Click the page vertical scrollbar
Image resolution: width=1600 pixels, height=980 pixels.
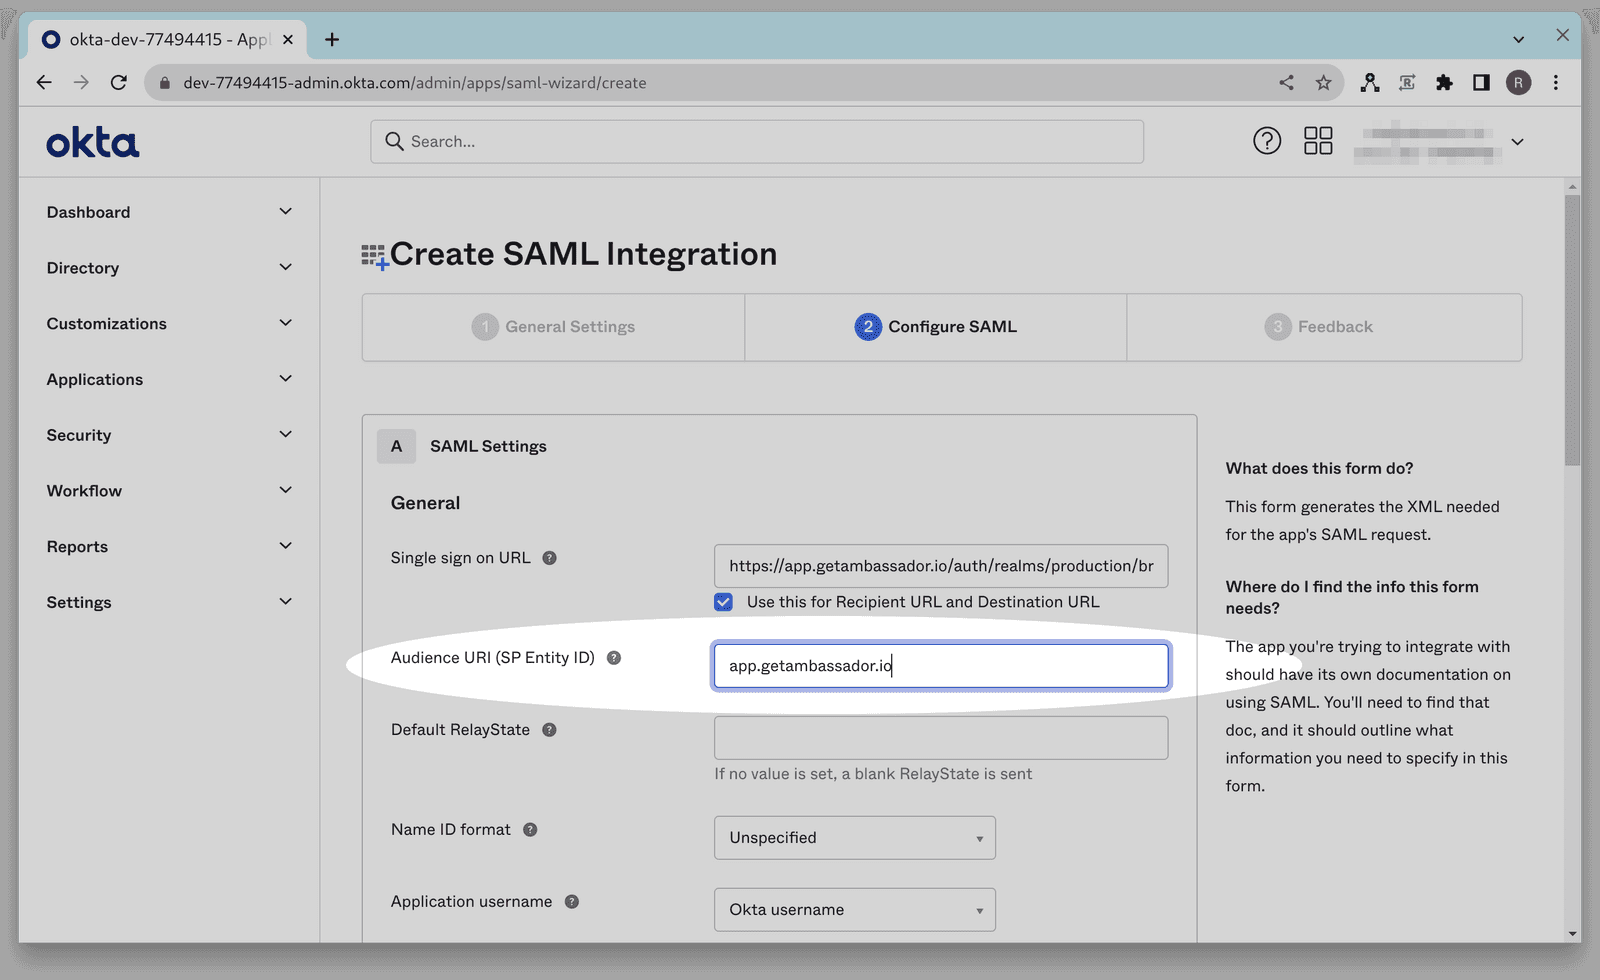1572,330
